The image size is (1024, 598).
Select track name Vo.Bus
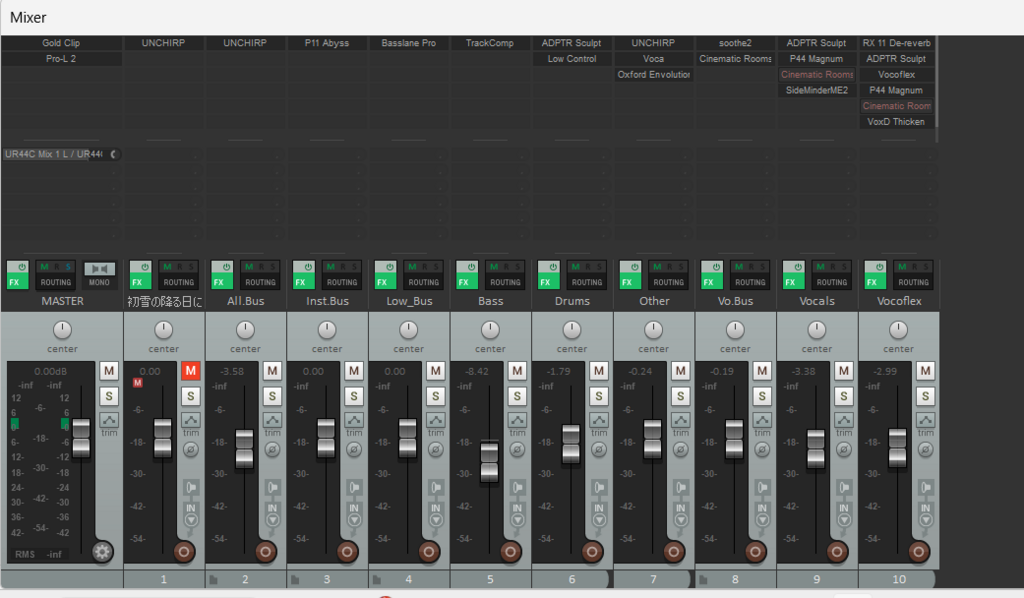click(x=735, y=301)
